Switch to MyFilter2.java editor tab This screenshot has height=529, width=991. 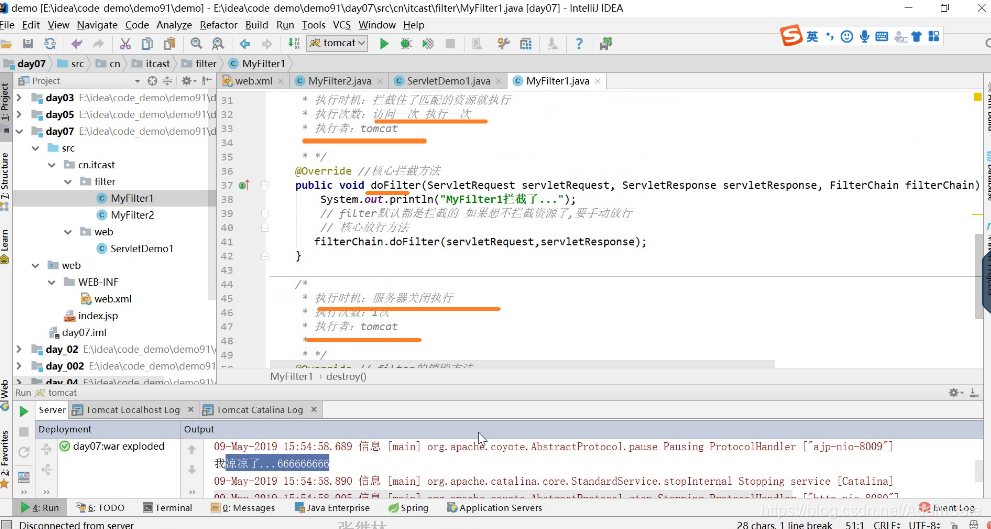click(339, 81)
